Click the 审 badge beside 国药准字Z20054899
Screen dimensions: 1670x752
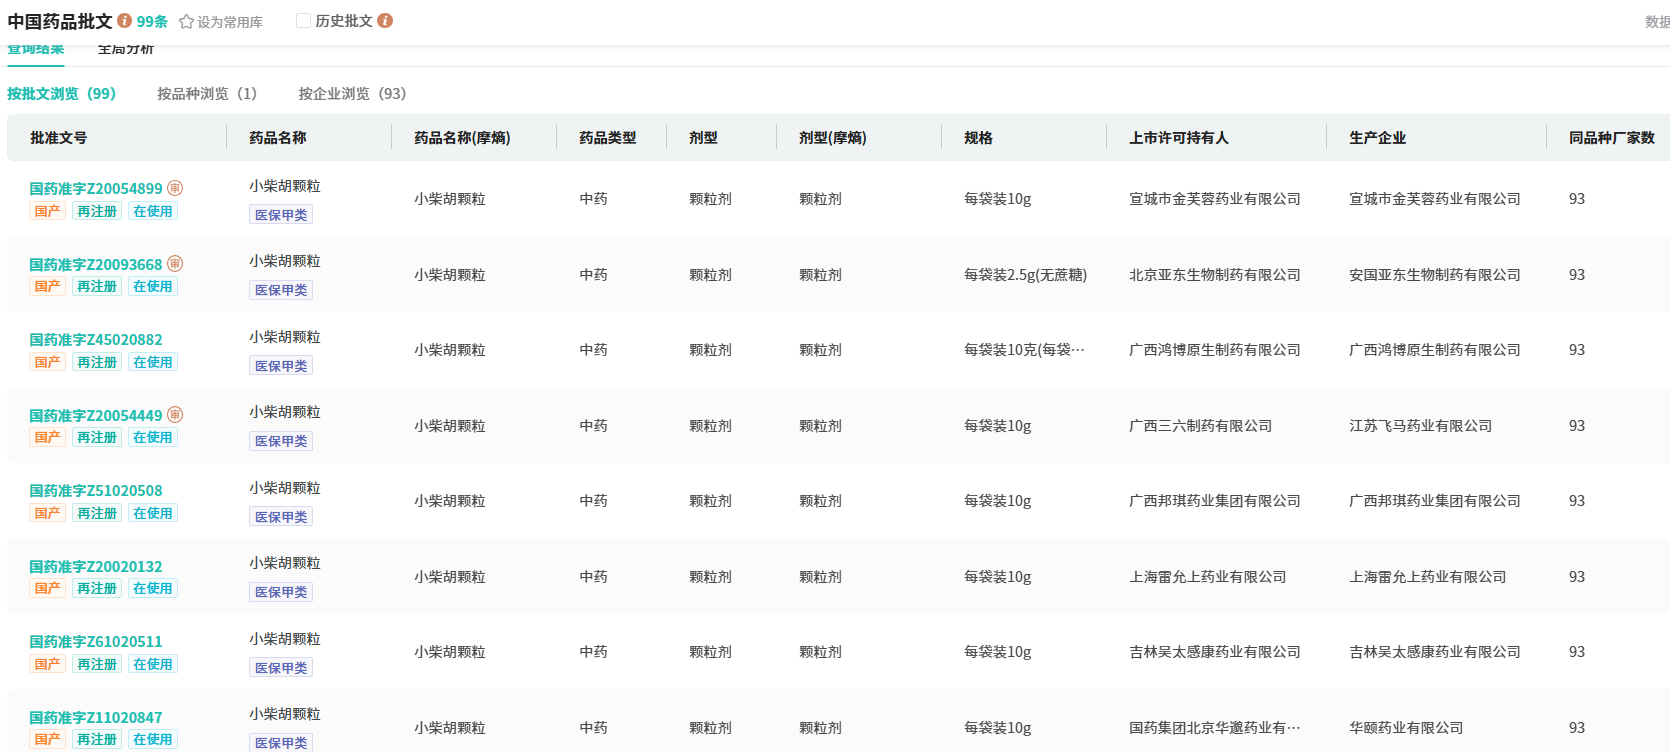coord(175,188)
